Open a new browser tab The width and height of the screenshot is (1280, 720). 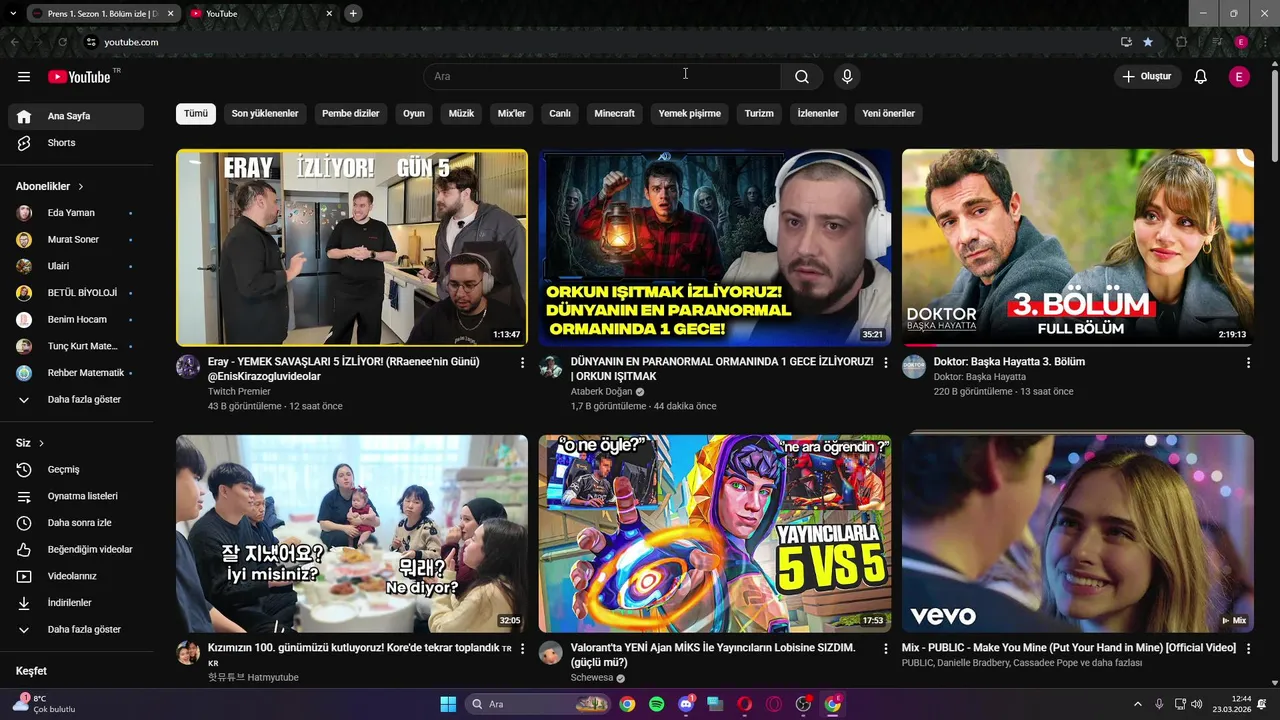tap(353, 13)
